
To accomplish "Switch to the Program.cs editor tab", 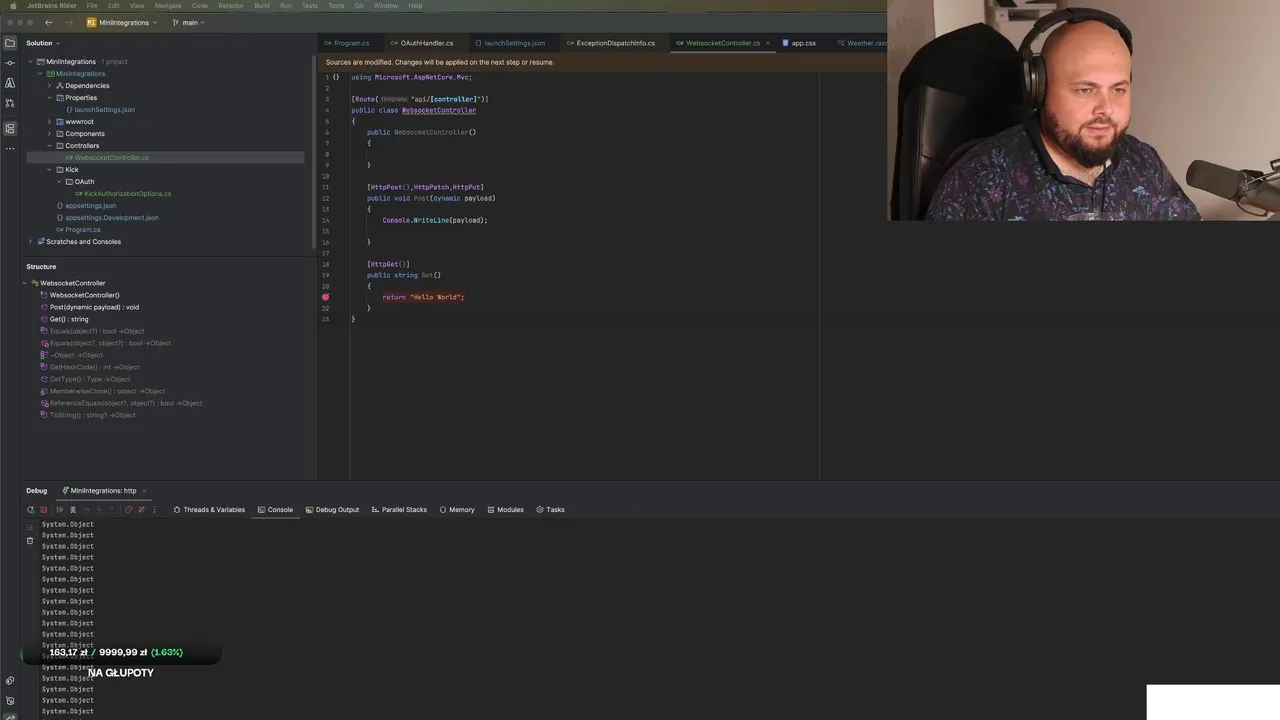I will (x=346, y=43).
